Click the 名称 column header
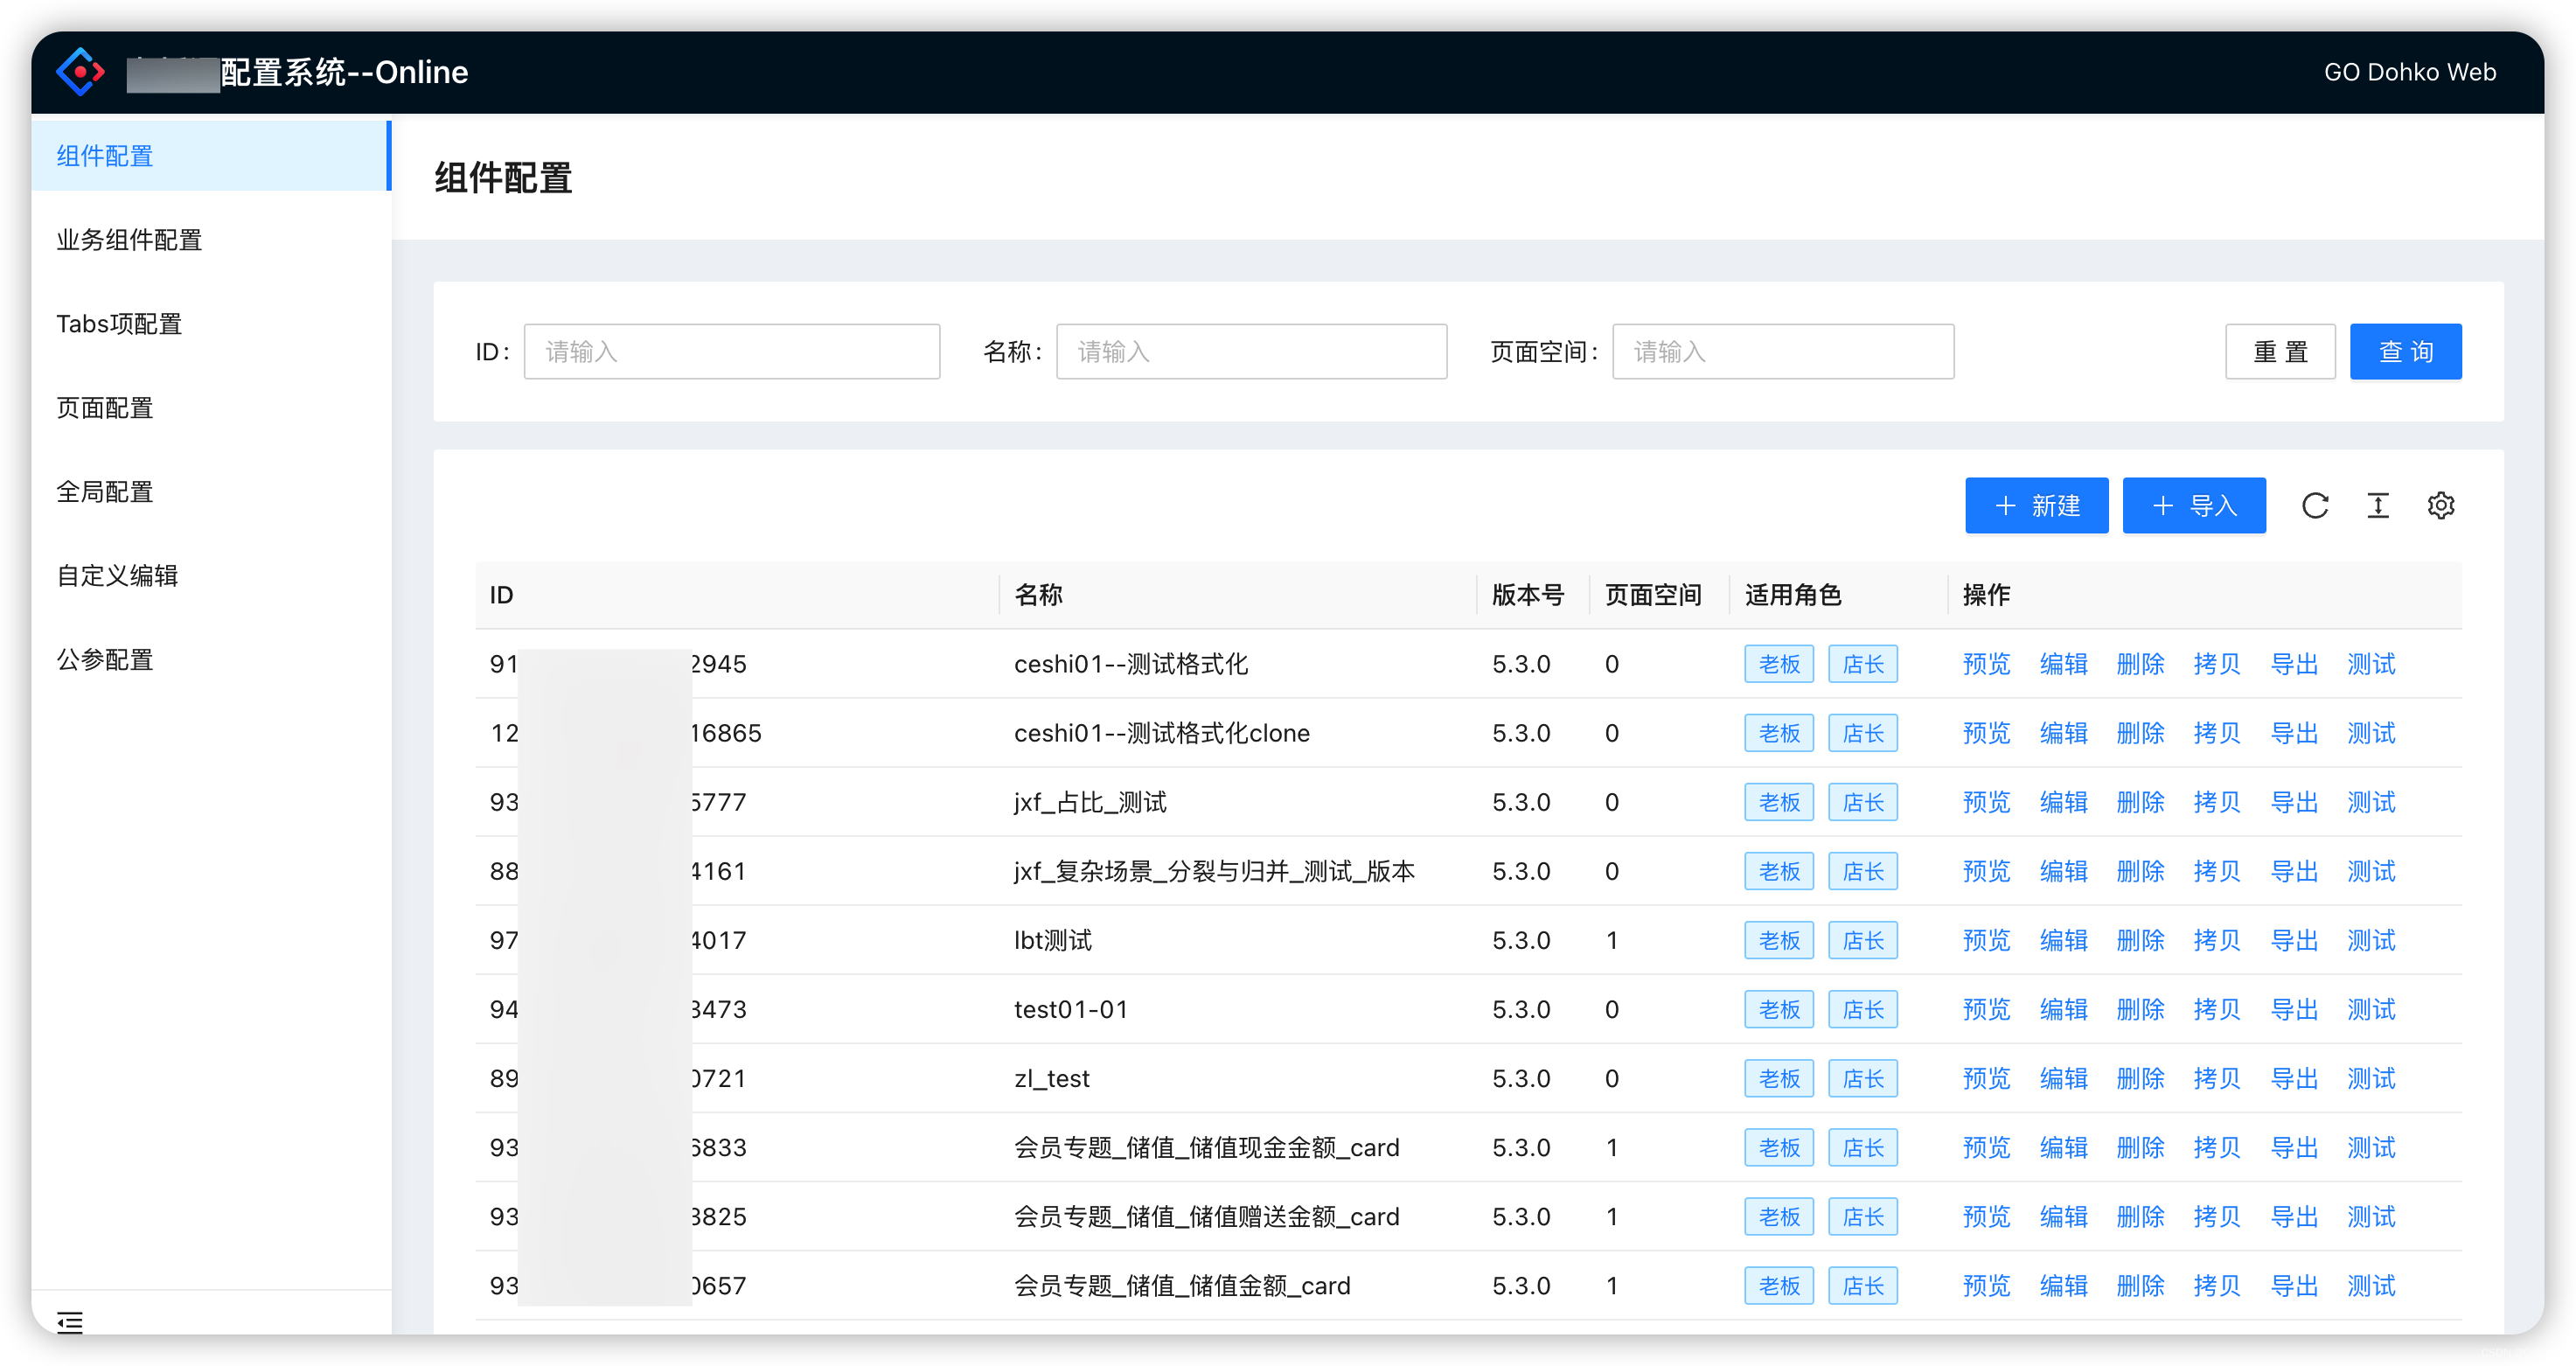The height and width of the screenshot is (1366, 2576). pyautogui.click(x=1038, y=595)
